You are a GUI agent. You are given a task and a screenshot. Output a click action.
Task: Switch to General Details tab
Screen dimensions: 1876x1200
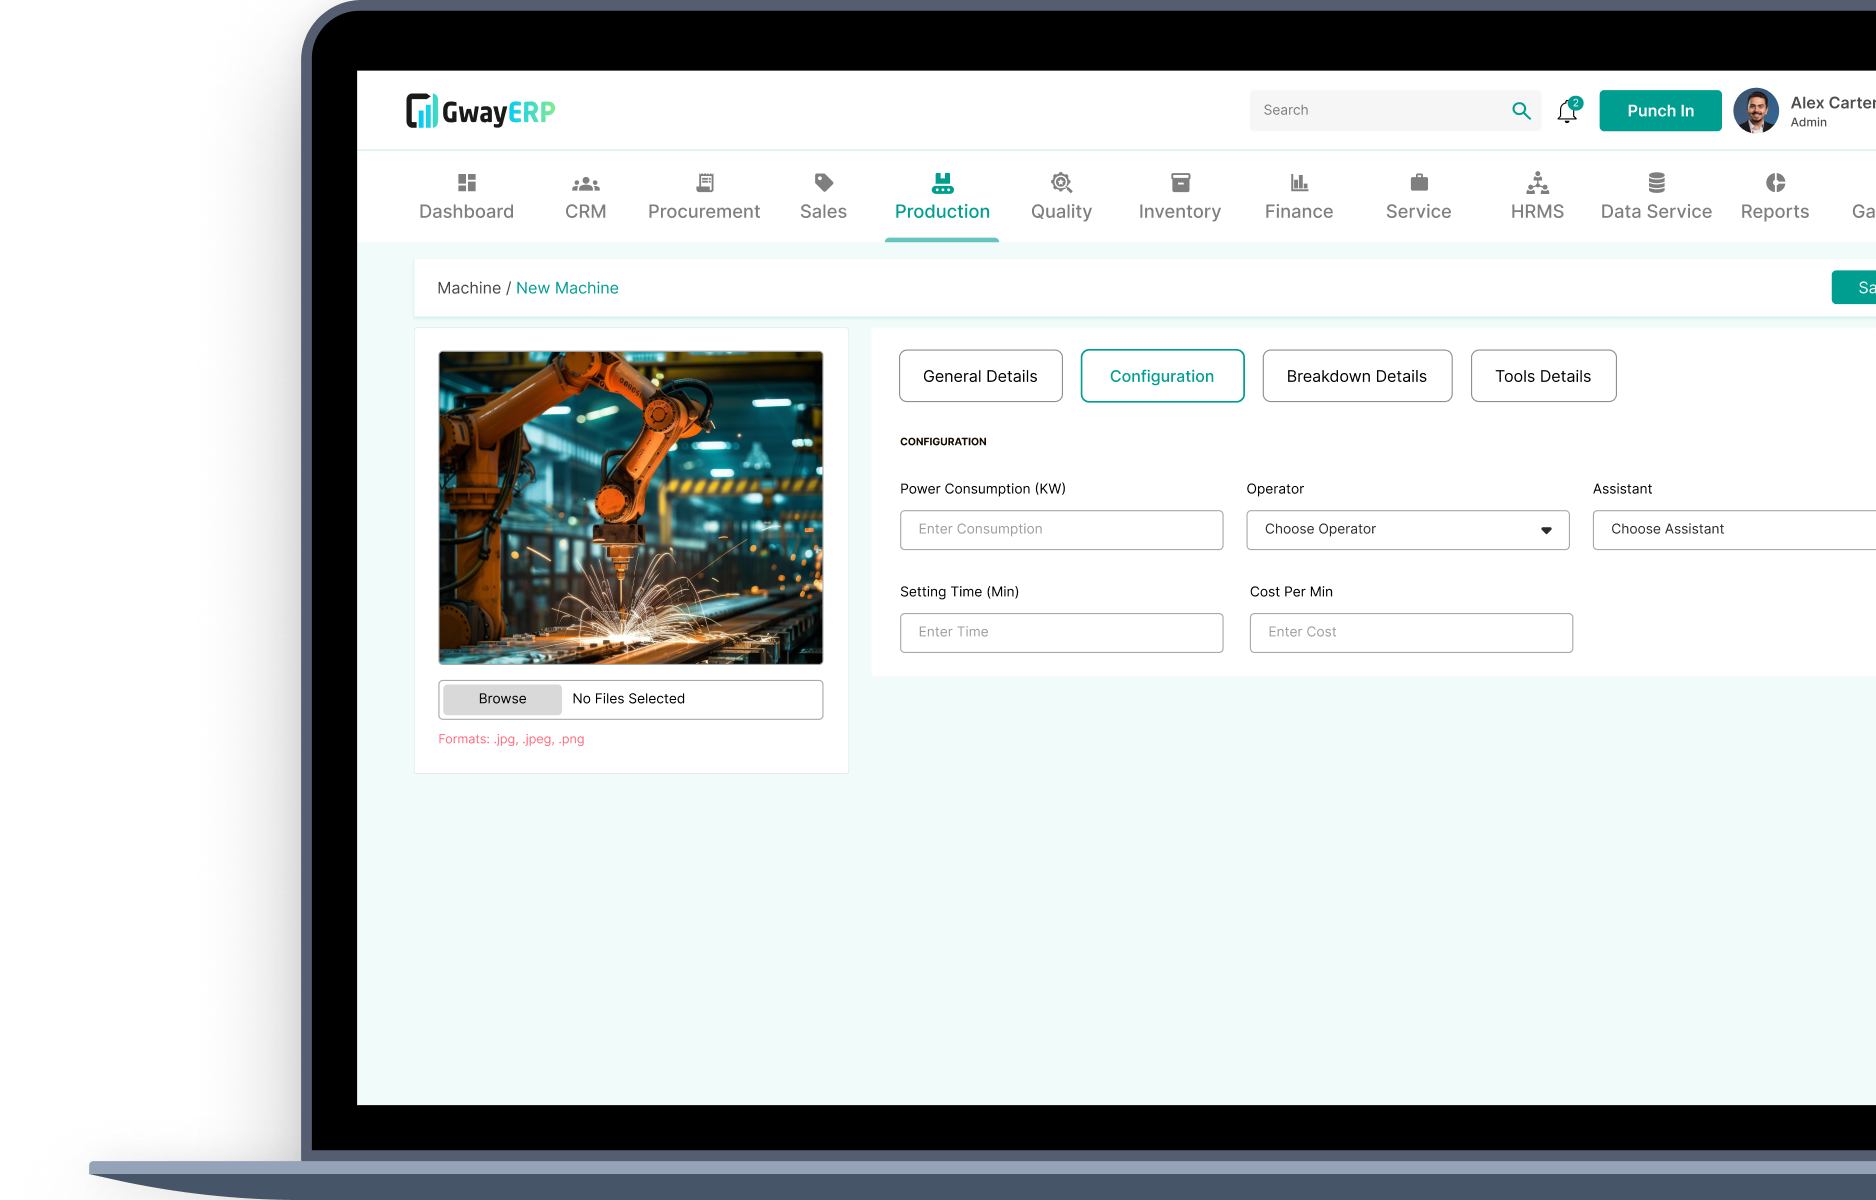coord(980,376)
